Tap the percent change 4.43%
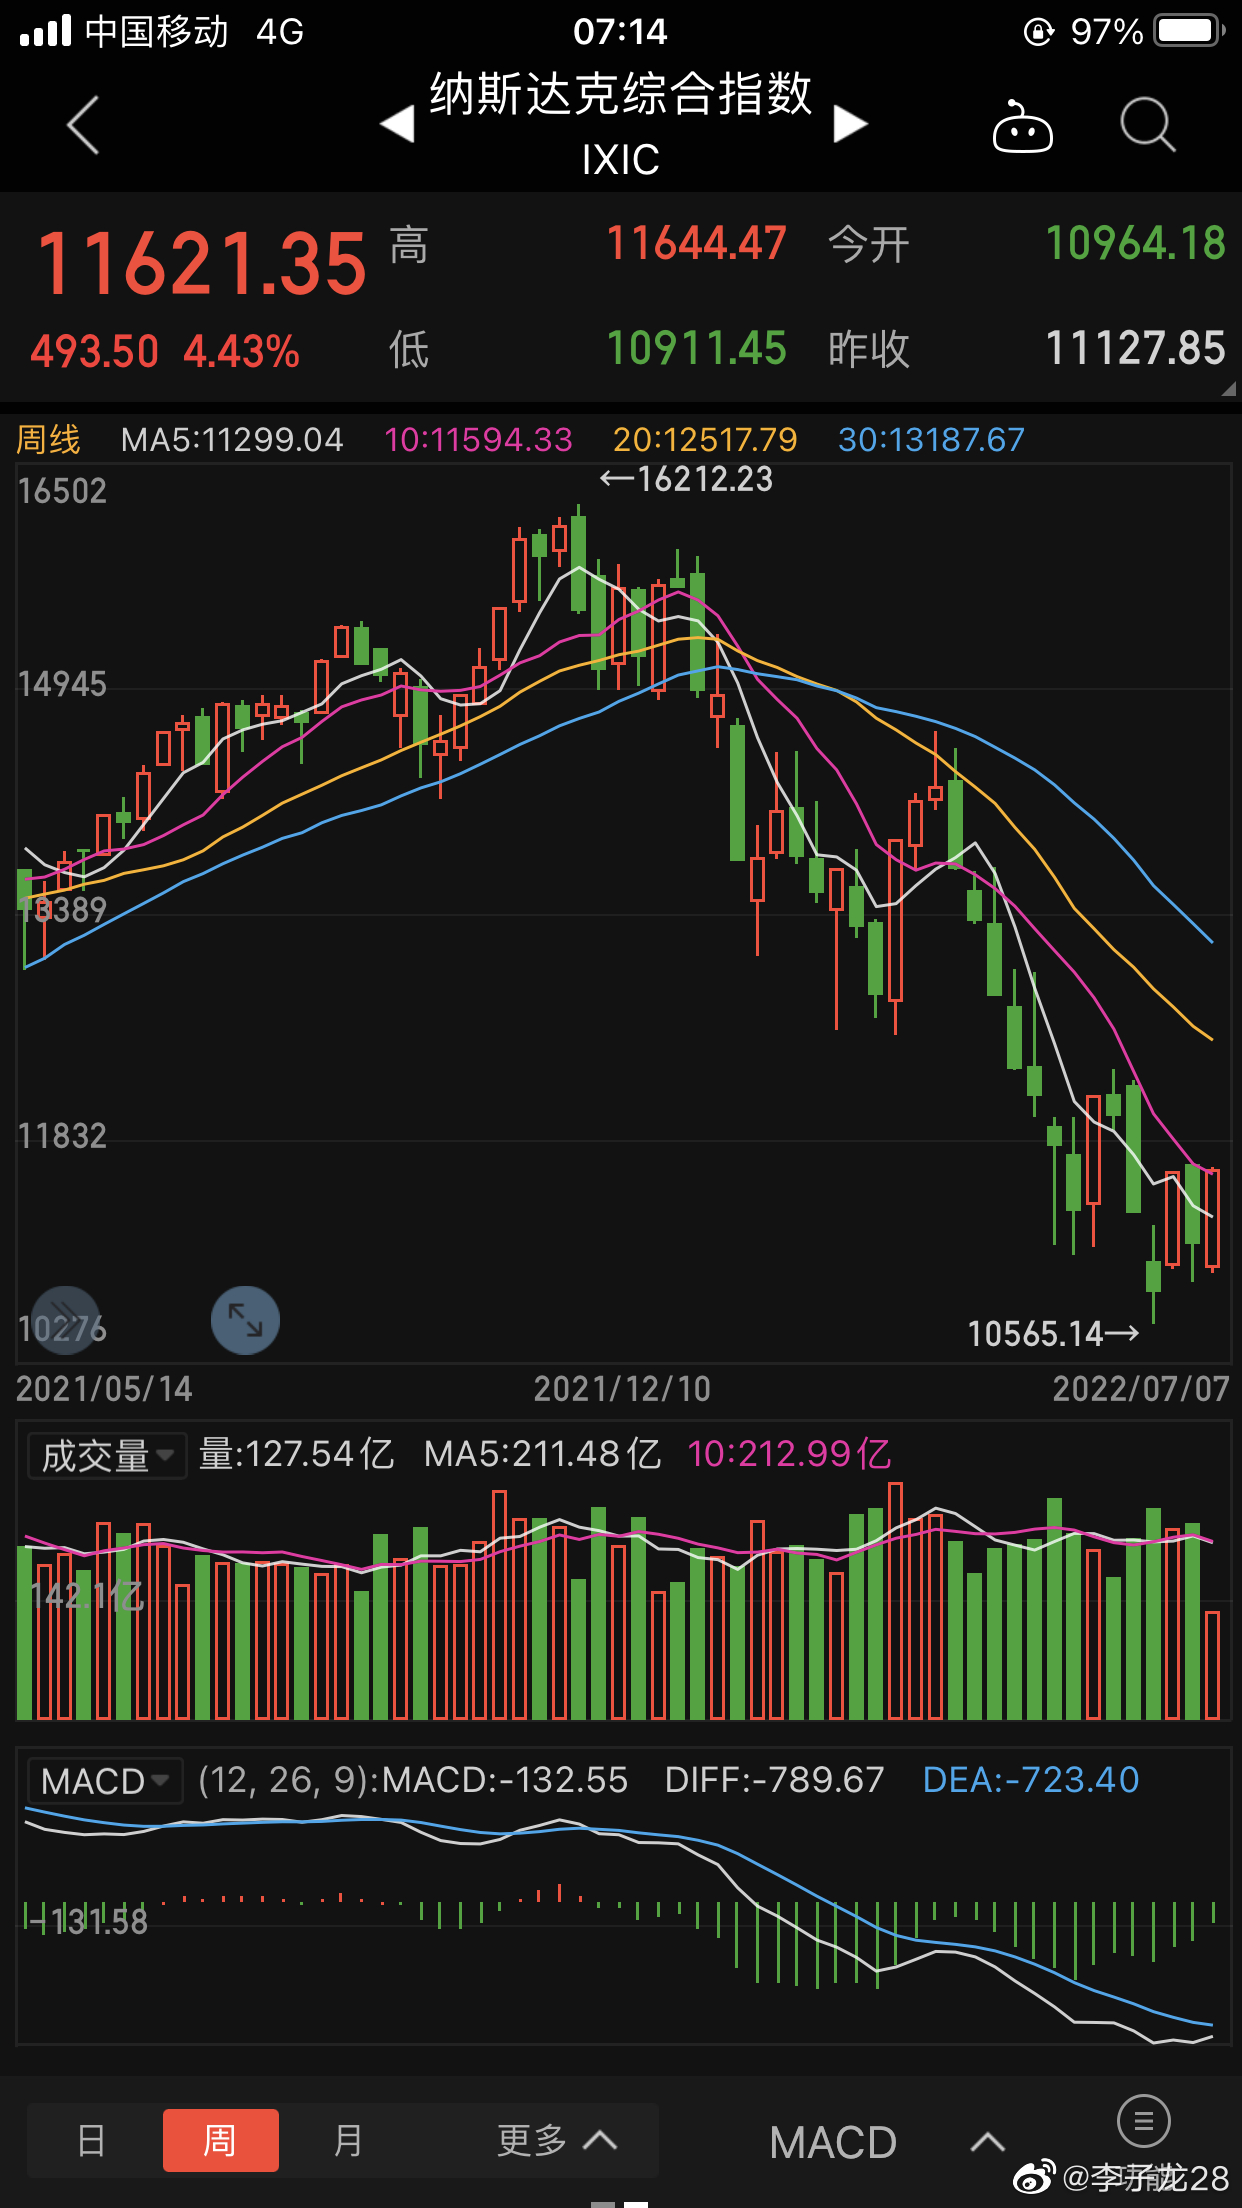Viewport: 1242px width, 2208px height. (242, 352)
